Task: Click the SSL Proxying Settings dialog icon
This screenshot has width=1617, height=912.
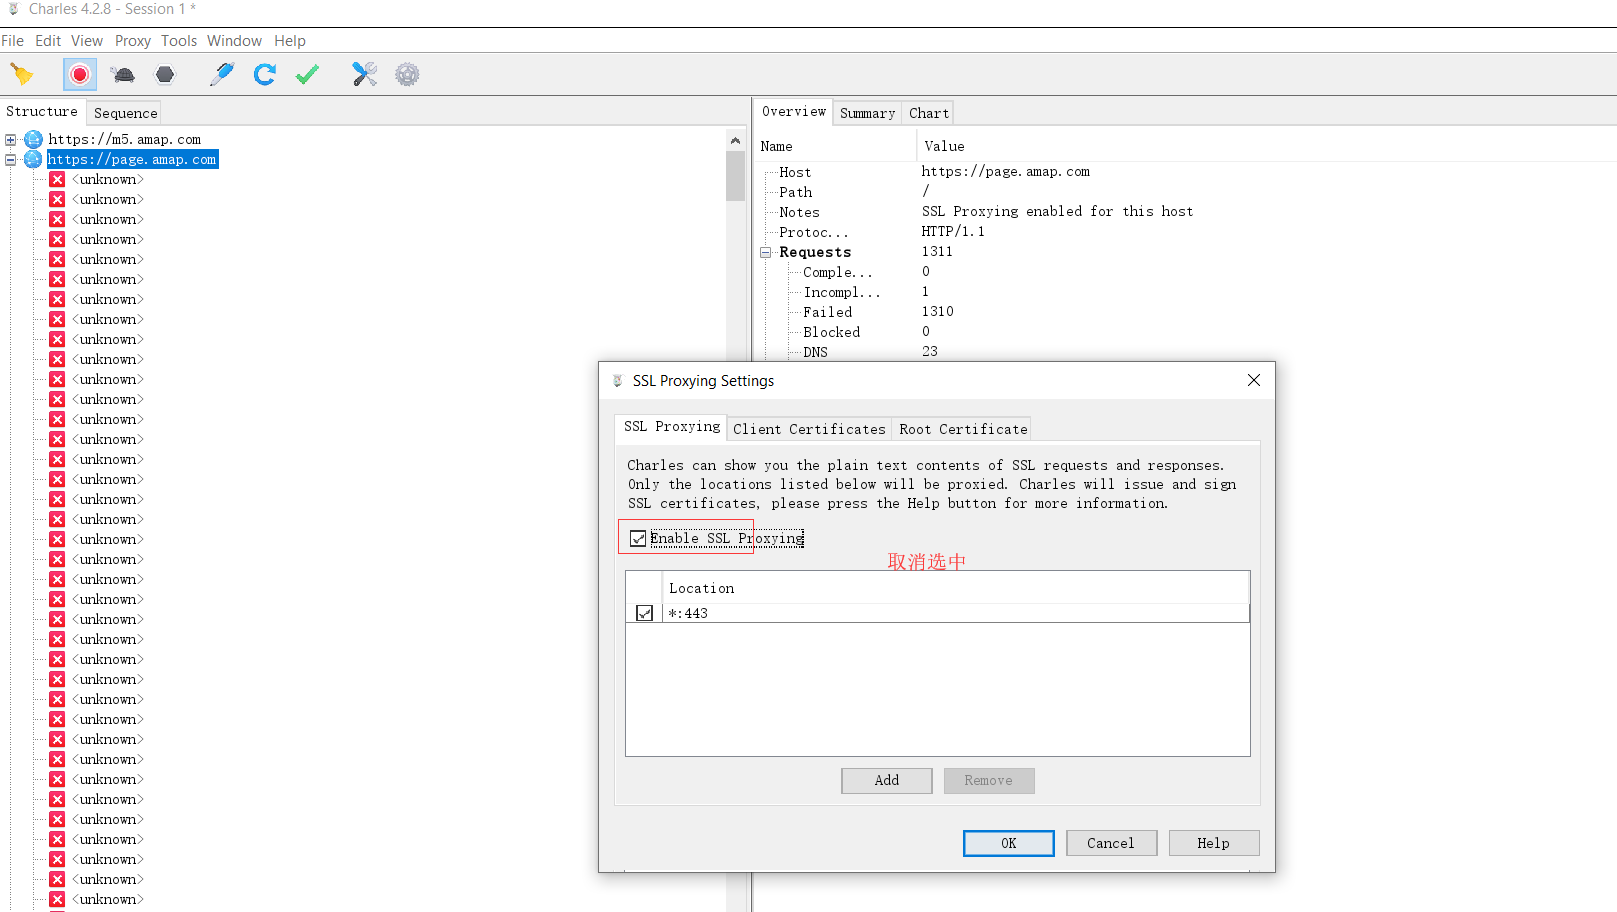Action: coord(618,381)
